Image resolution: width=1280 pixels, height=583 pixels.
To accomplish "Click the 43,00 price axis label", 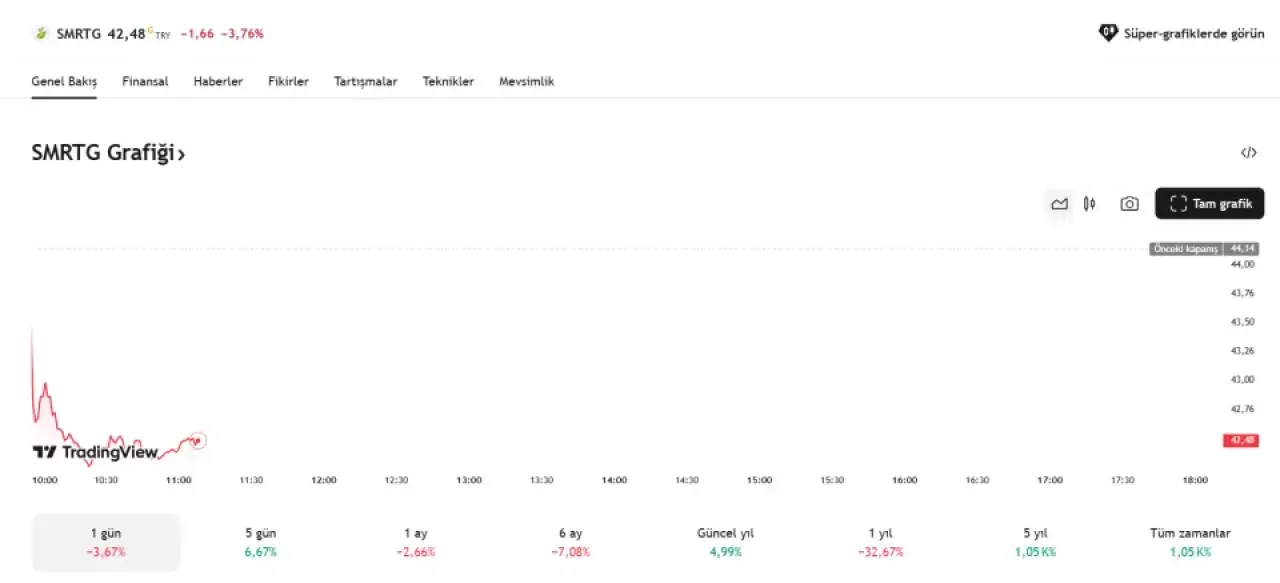I will pyautogui.click(x=1242, y=380).
